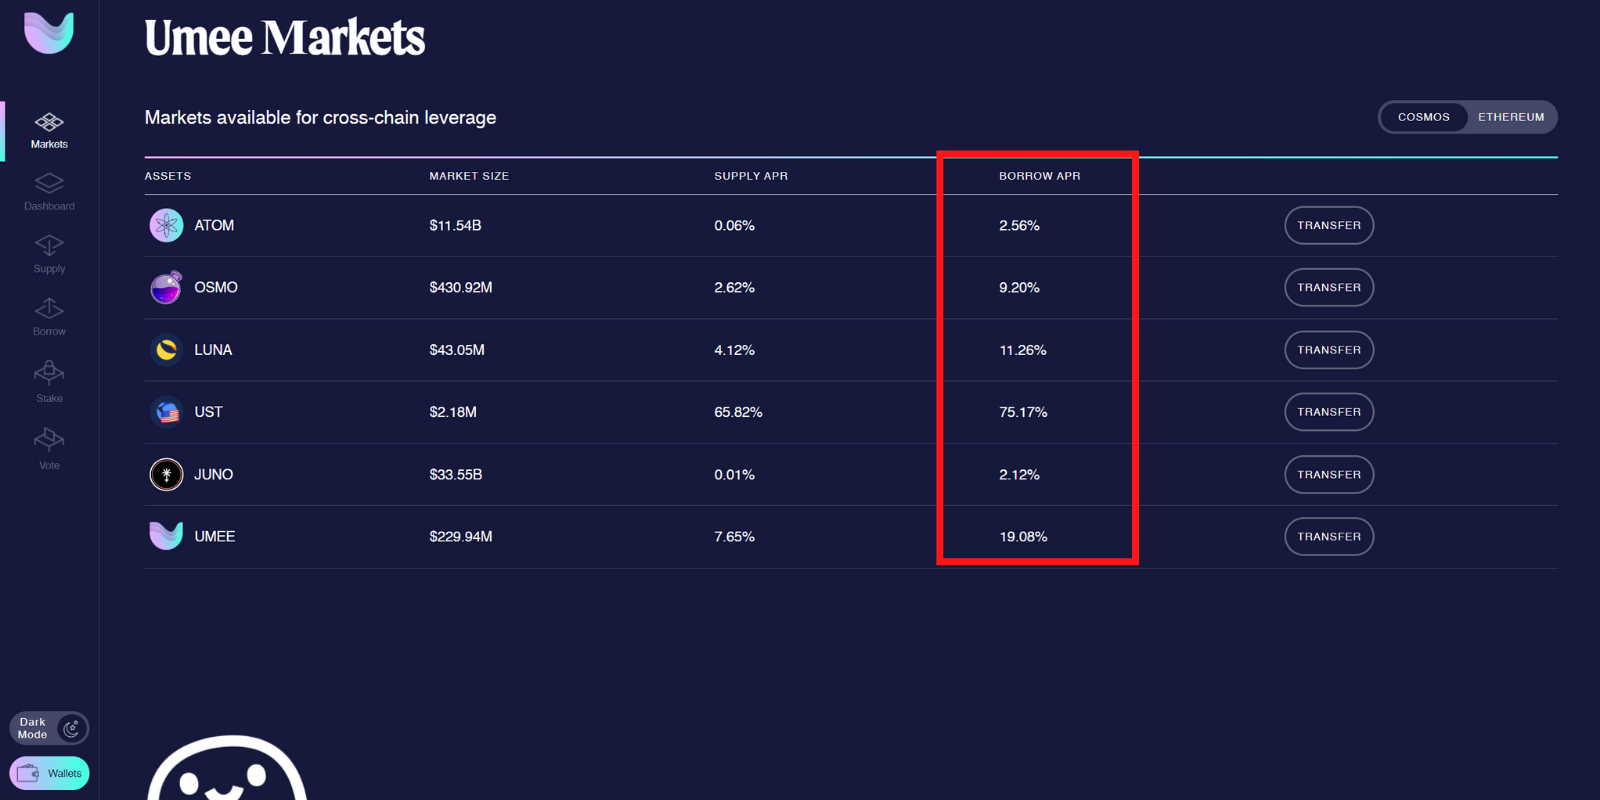Viewport: 1600px width, 800px height.
Task: Click the JUNO token icon
Action: (166, 474)
